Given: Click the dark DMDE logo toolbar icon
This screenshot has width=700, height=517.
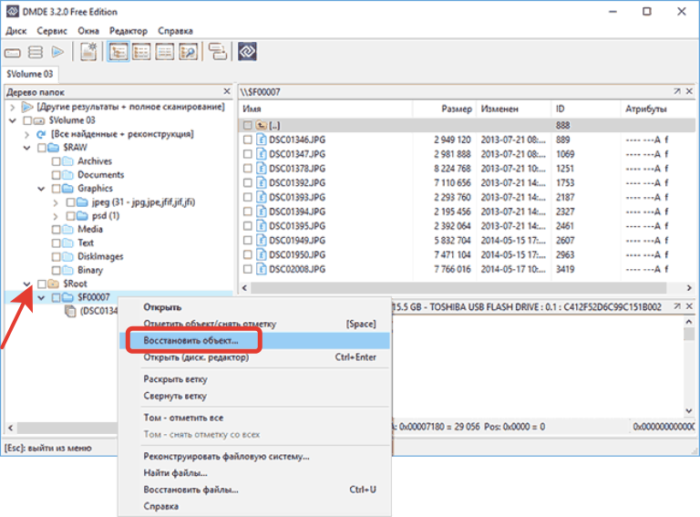Looking at the screenshot, I should coord(247,52).
